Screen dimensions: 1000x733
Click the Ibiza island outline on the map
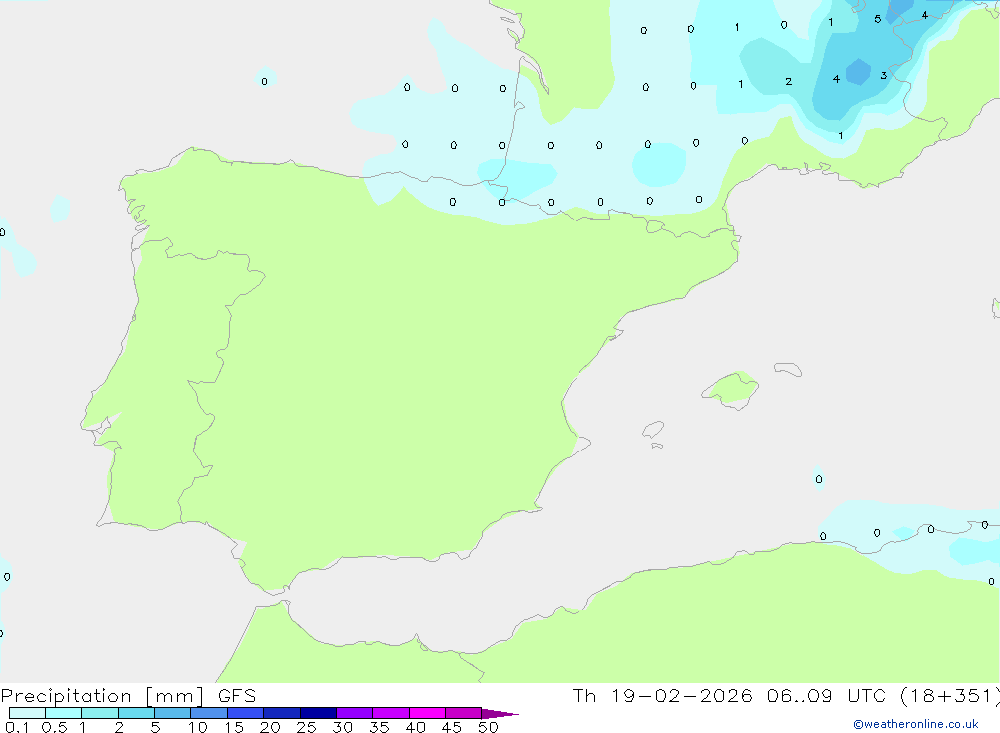653,429
